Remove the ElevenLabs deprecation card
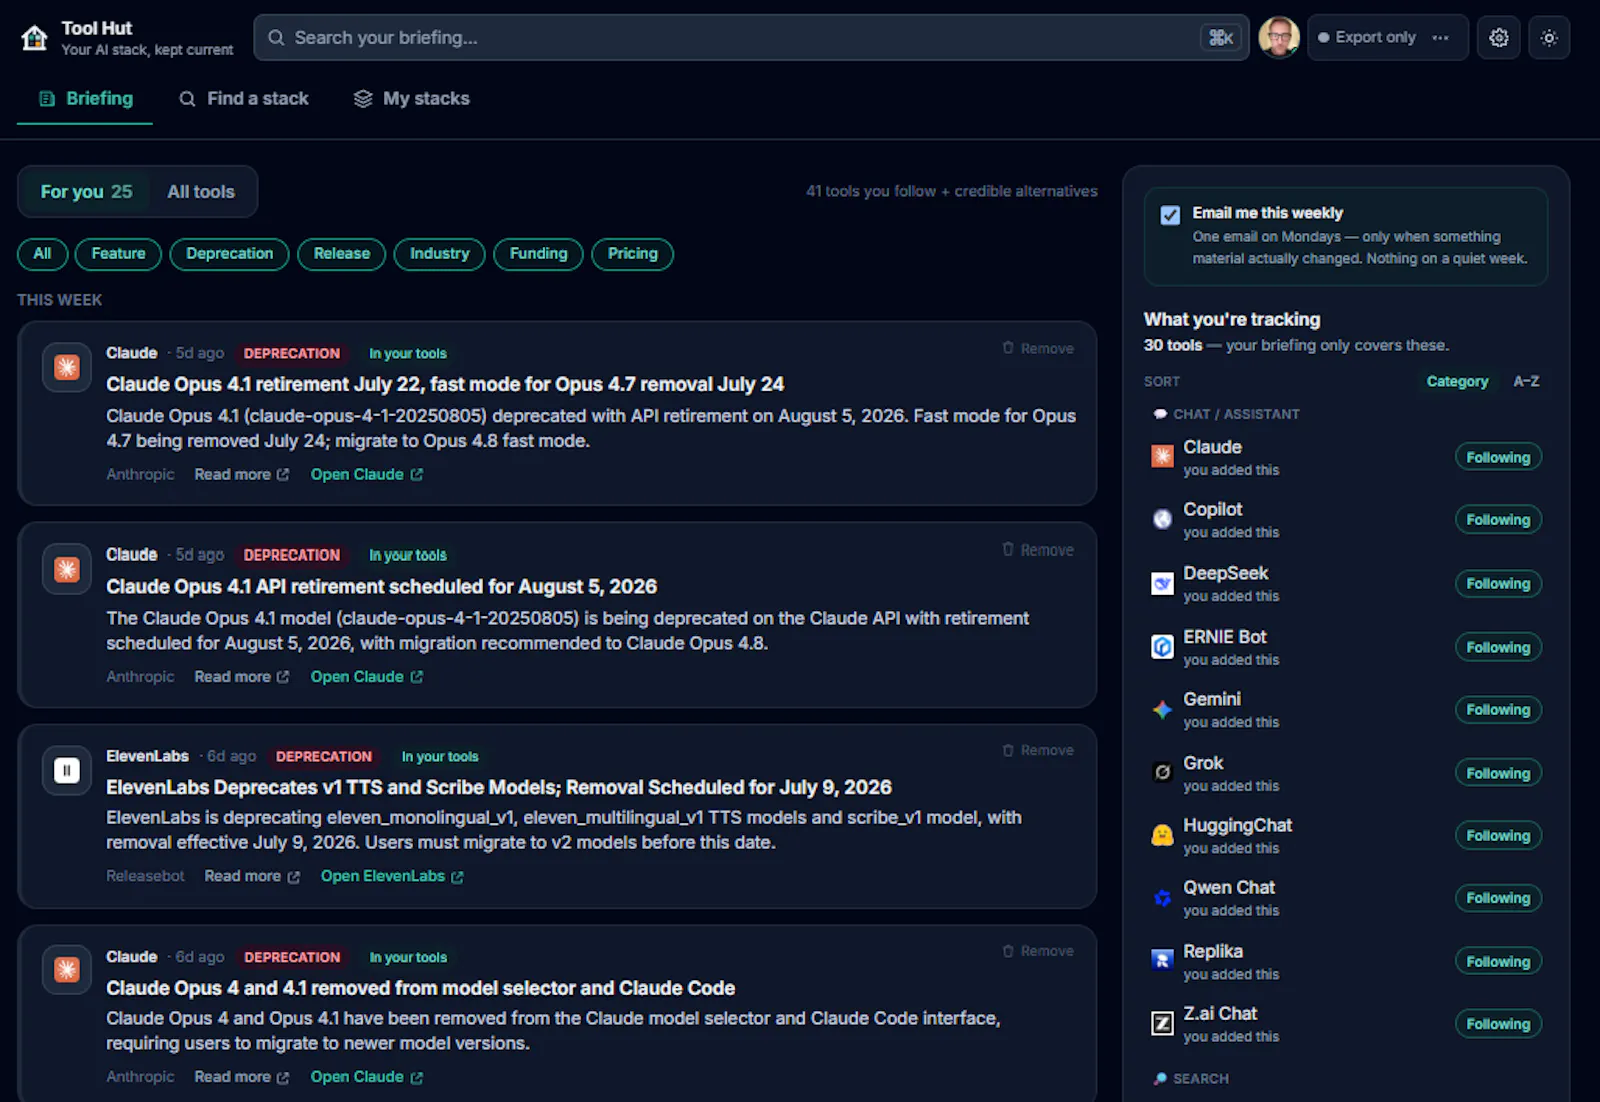The image size is (1600, 1102). (1038, 750)
